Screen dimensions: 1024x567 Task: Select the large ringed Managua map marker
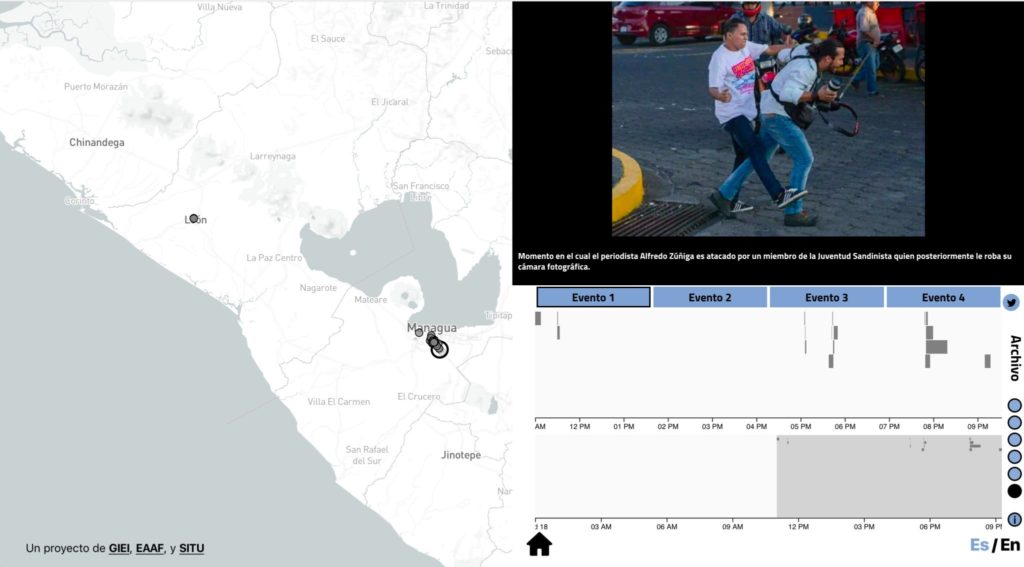pos(439,349)
